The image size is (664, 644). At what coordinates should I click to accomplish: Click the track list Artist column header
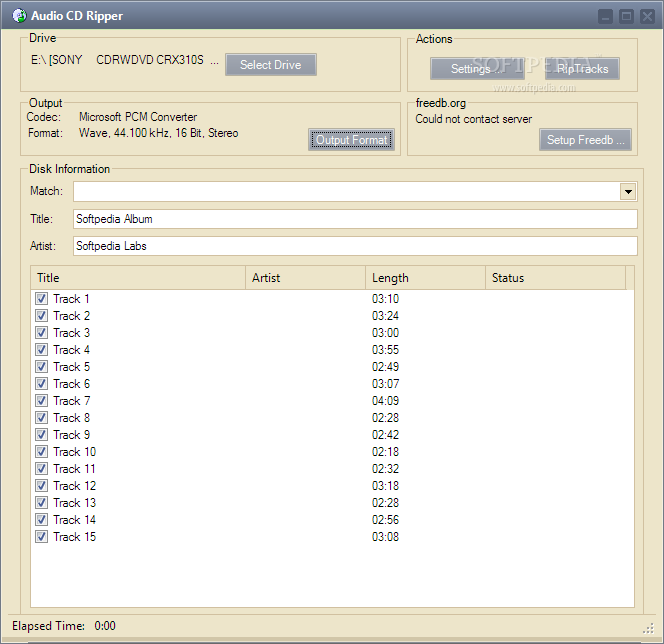tap(305, 278)
